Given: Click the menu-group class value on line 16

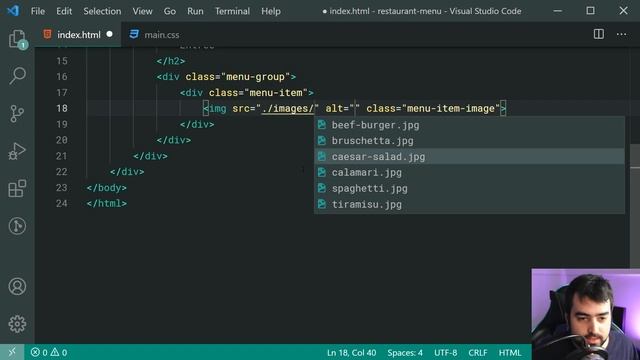Looking at the screenshot, I should click(255, 77).
